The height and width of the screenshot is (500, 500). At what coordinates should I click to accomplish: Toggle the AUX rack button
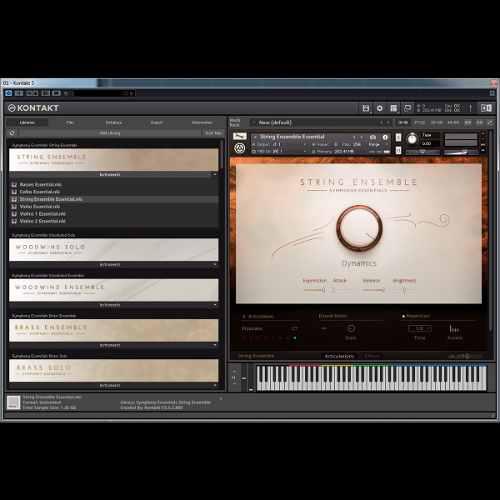pos(480,123)
